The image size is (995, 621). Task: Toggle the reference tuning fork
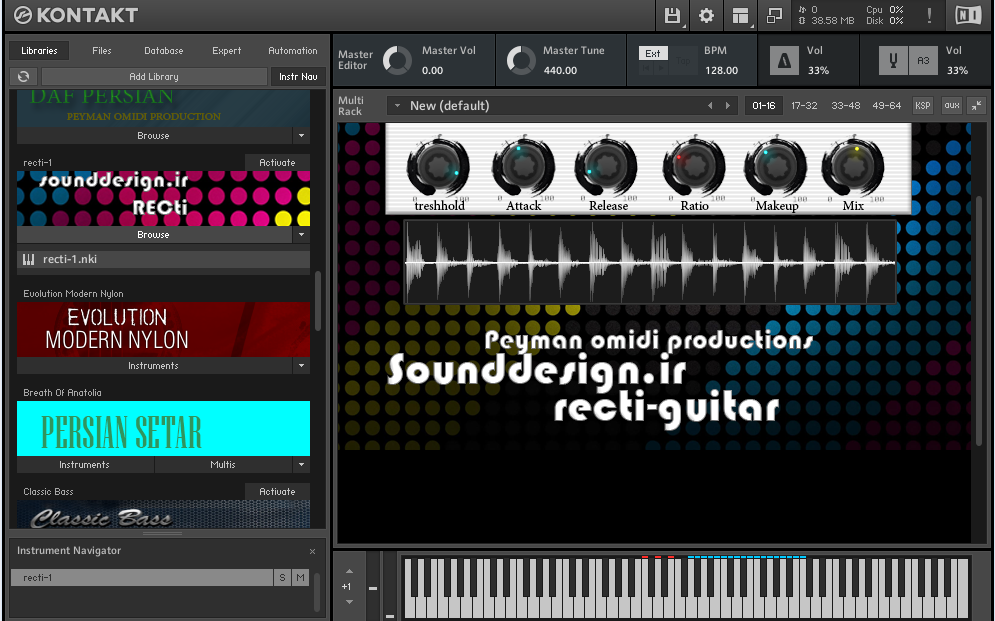click(893, 61)
